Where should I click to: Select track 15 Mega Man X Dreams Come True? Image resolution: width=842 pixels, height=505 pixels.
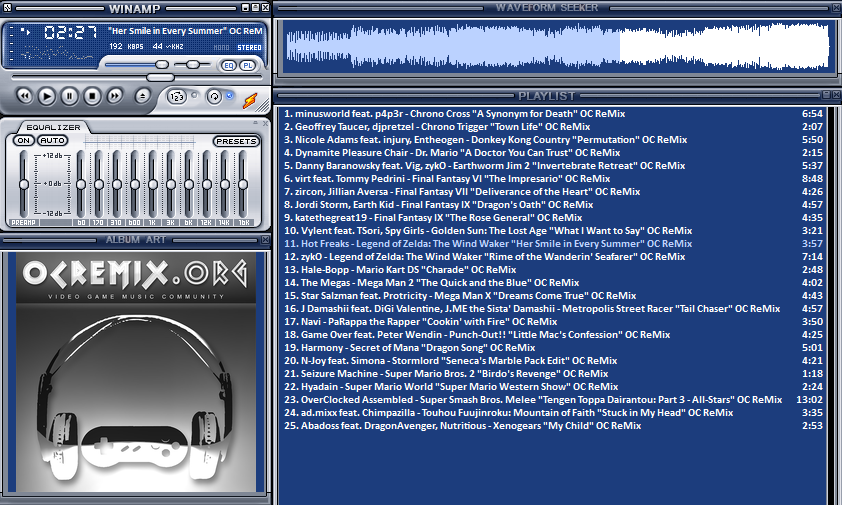click(553, 295)
